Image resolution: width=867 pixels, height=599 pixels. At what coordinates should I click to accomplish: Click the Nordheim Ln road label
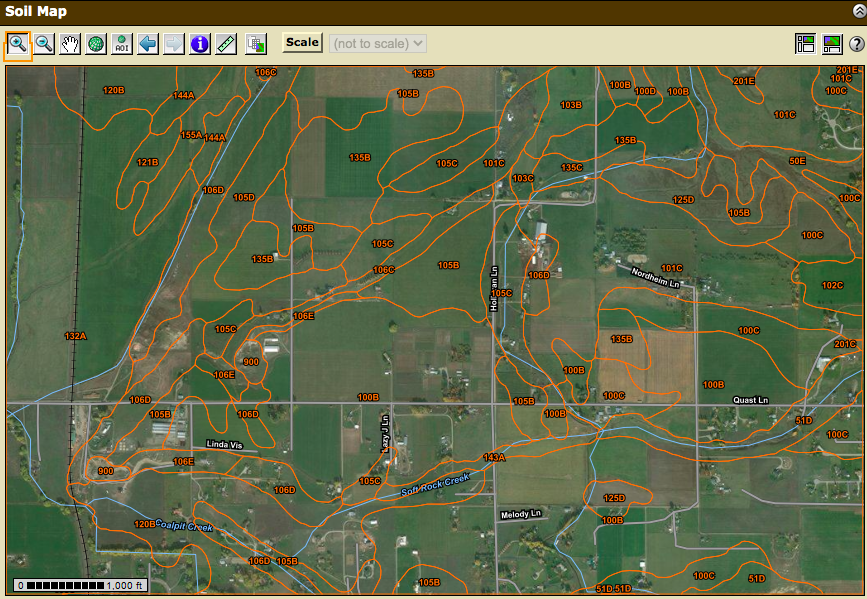tap(655, 278)
